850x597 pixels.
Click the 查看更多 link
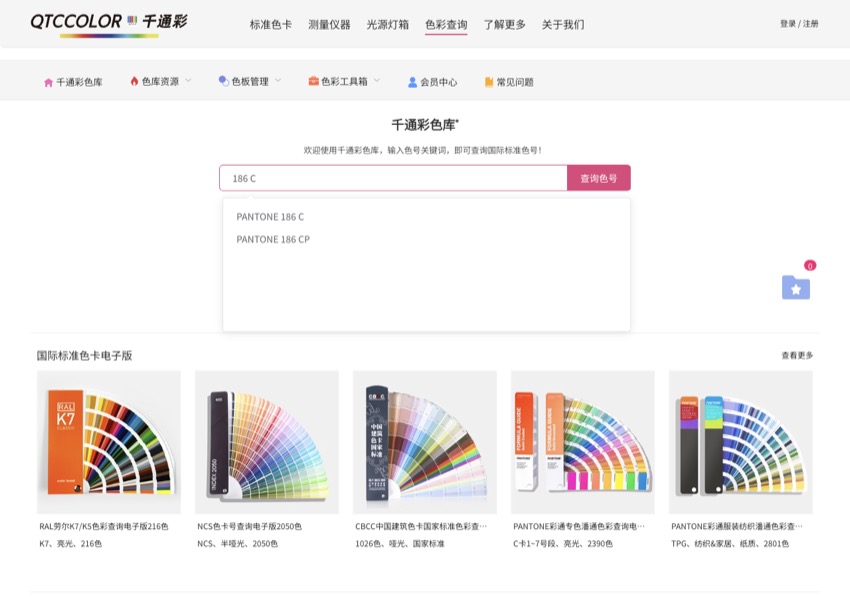797,355
